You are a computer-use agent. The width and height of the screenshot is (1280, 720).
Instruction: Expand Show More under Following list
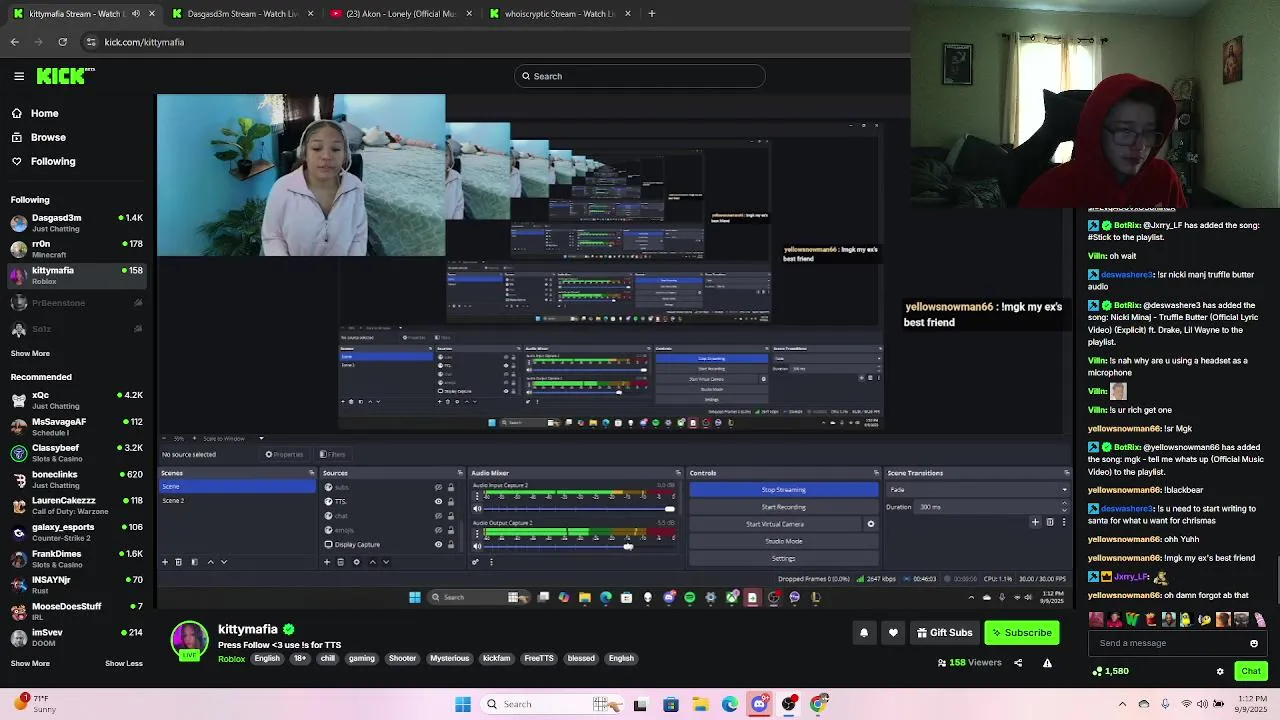point(30,353)
